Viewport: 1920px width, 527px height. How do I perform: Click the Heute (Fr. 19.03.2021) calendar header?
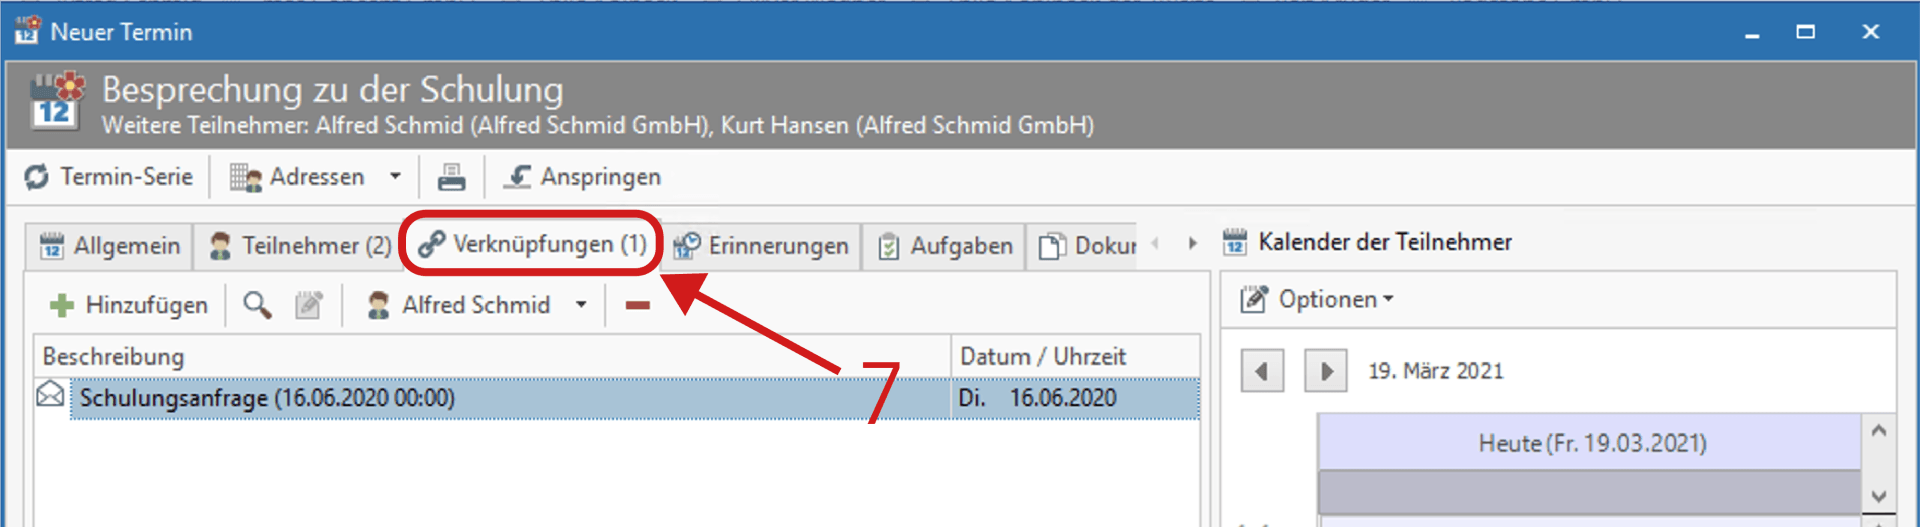pos(1590,443)
